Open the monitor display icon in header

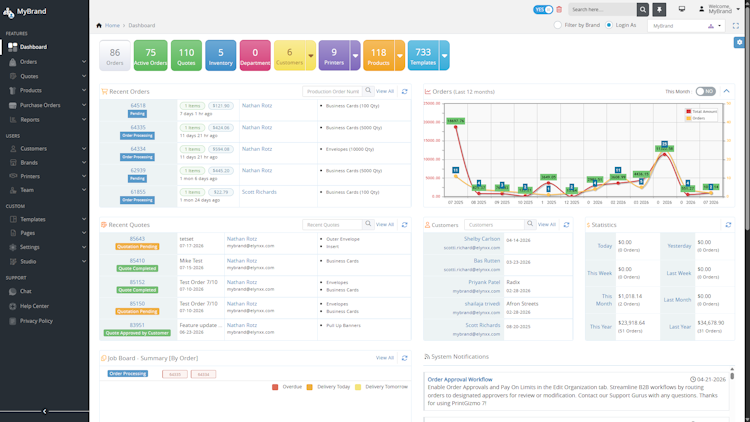682,9
